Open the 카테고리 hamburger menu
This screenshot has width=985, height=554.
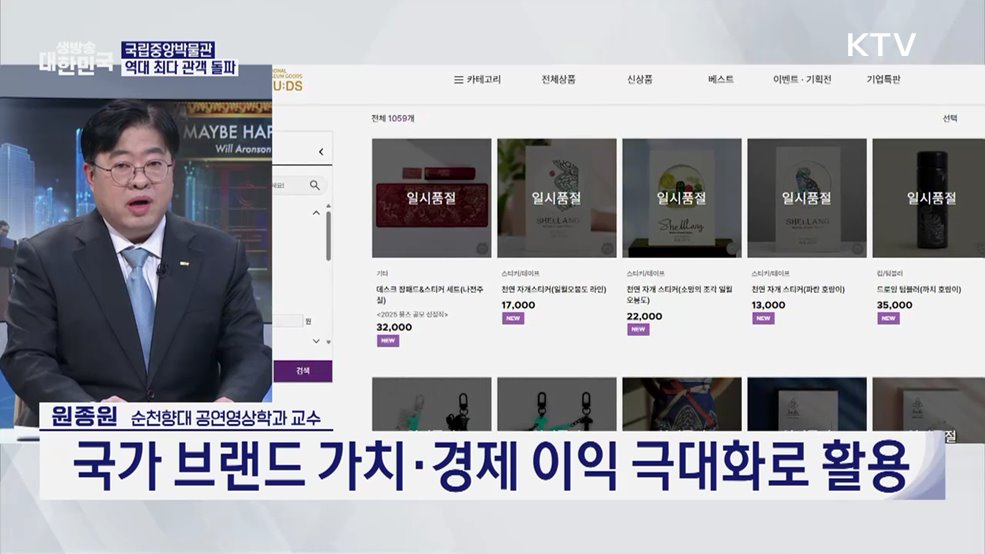tap(477, 80)
